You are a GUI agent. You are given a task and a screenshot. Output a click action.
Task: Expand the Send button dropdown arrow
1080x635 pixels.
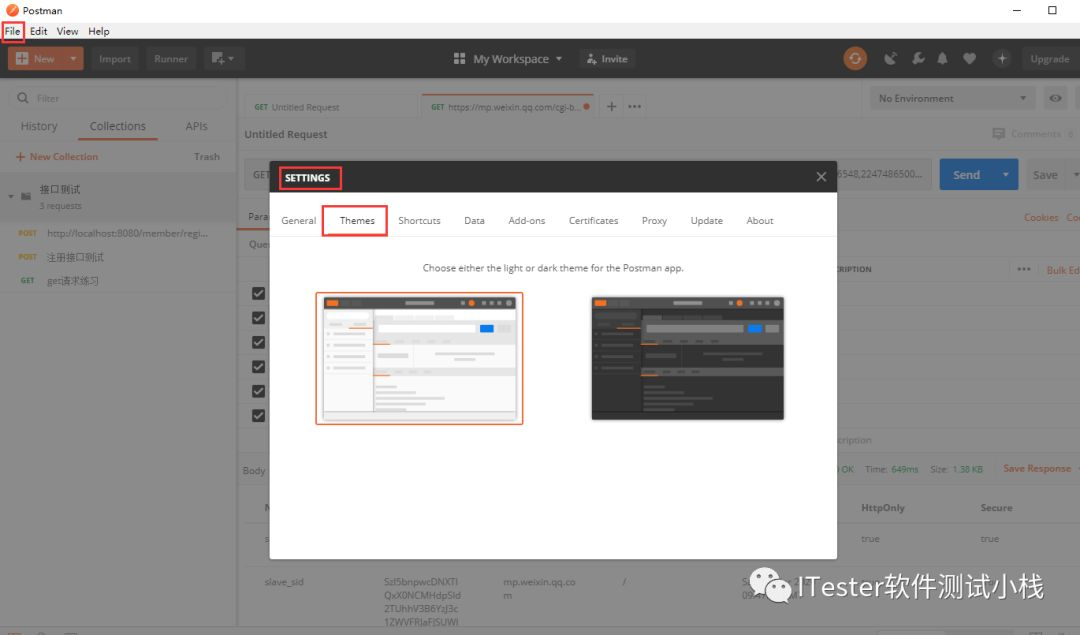tap(1006, 175)
